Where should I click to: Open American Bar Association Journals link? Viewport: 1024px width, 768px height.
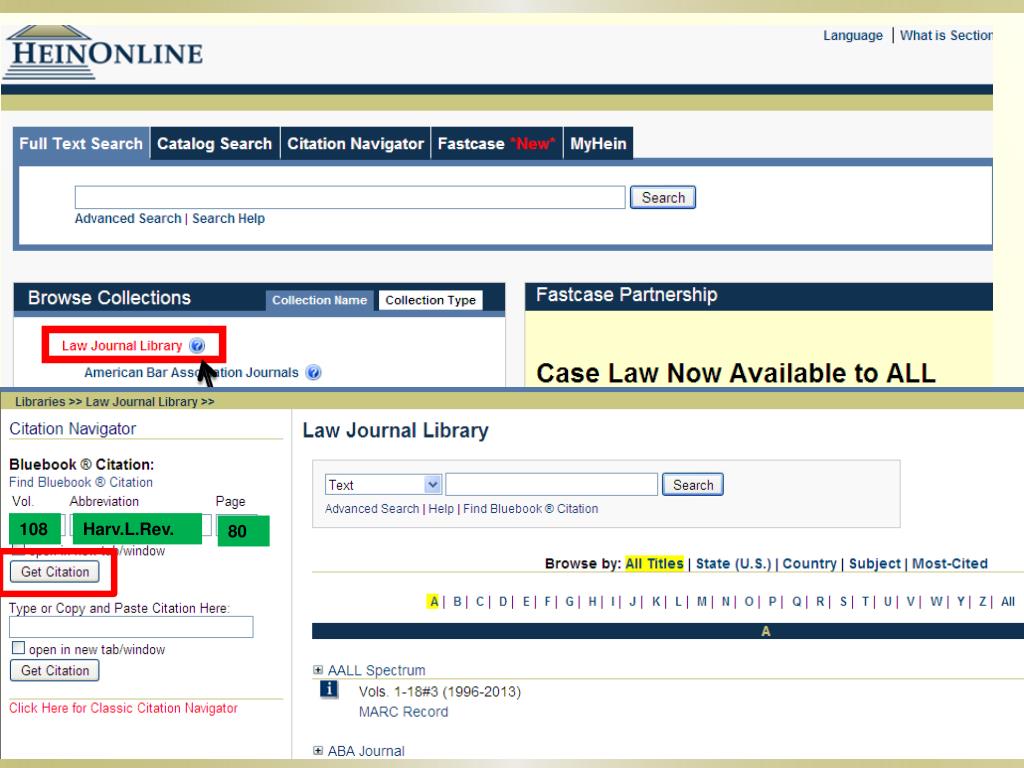click(191, 372)
